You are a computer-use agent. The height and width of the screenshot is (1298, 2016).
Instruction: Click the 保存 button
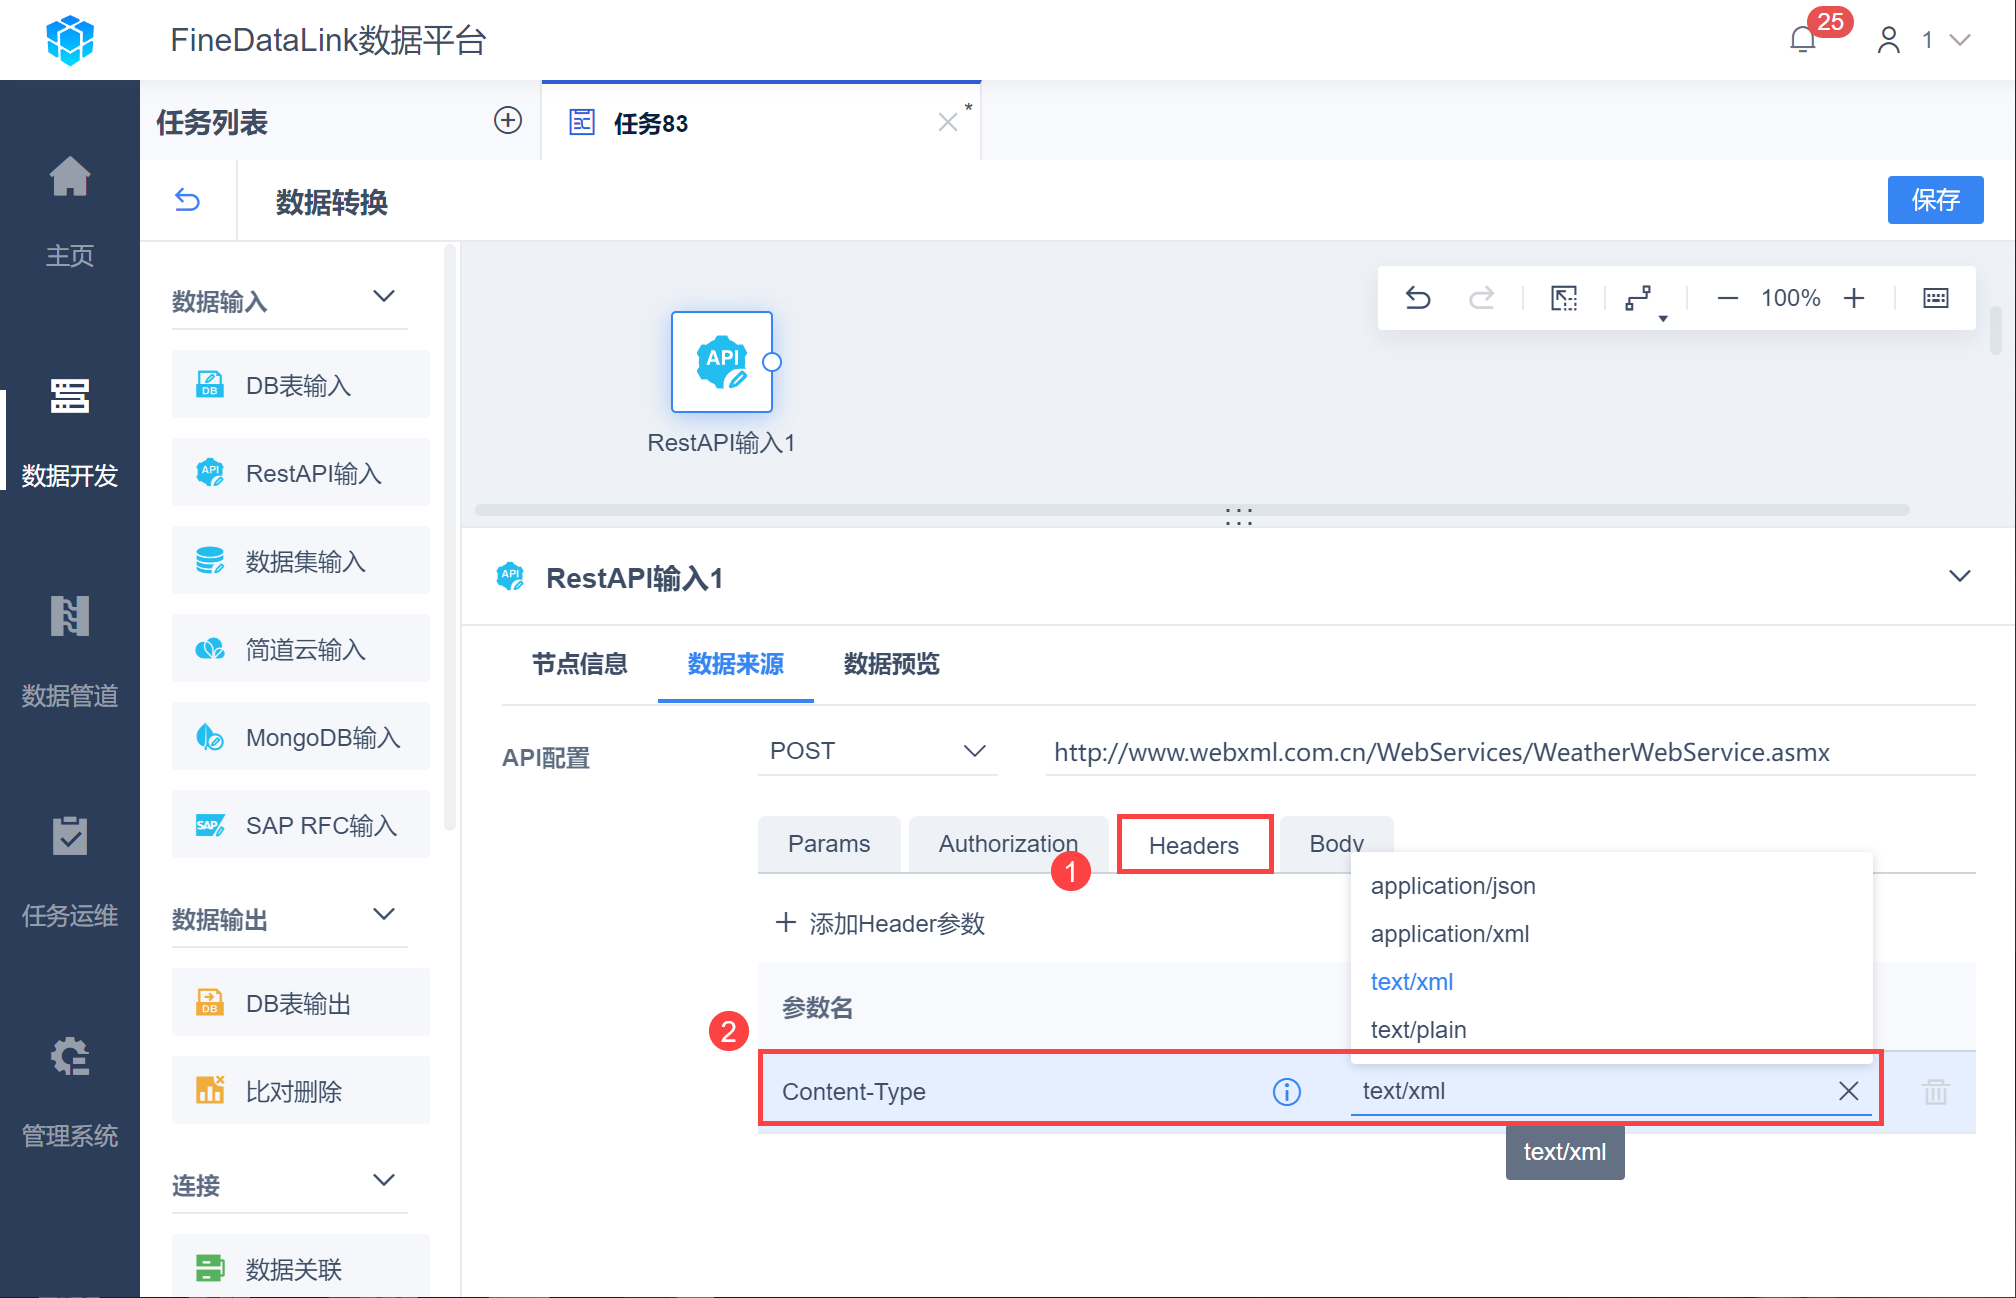point(1934,200)
